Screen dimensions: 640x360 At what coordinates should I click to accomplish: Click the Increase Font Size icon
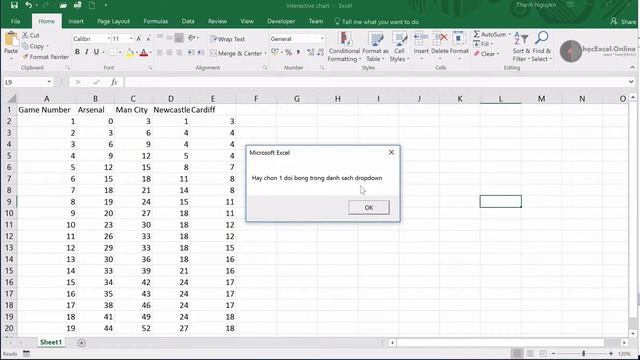tap(139, 38)
